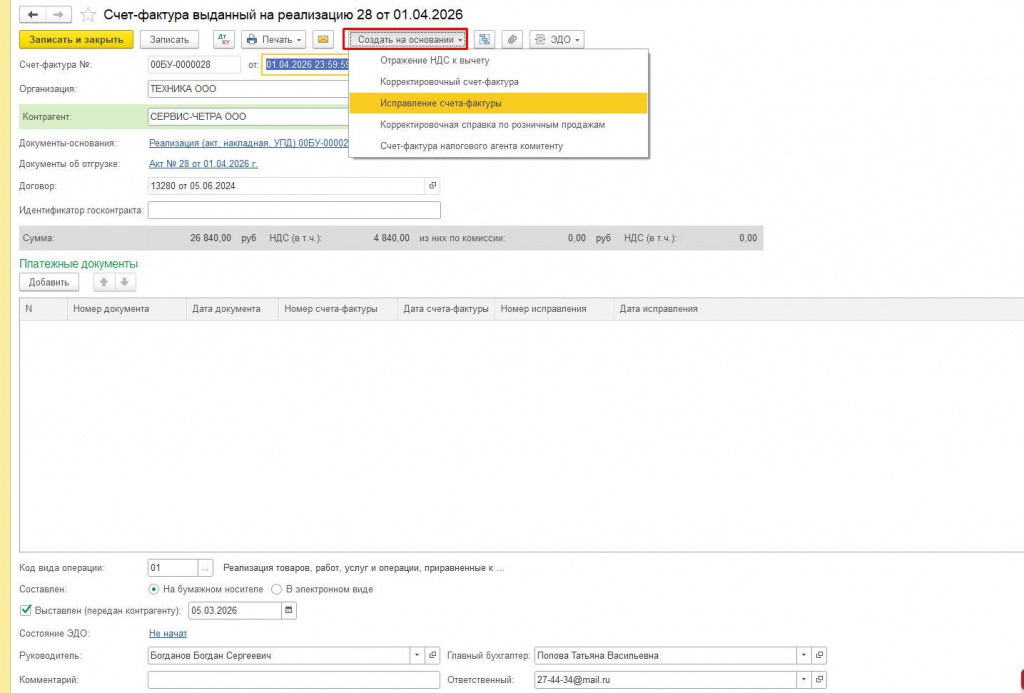Toggle the Выставлен (передан контрагенту) checkbox
This screenshot has height=693, width=1024.
pyautogui.click(x=26, y=611)
